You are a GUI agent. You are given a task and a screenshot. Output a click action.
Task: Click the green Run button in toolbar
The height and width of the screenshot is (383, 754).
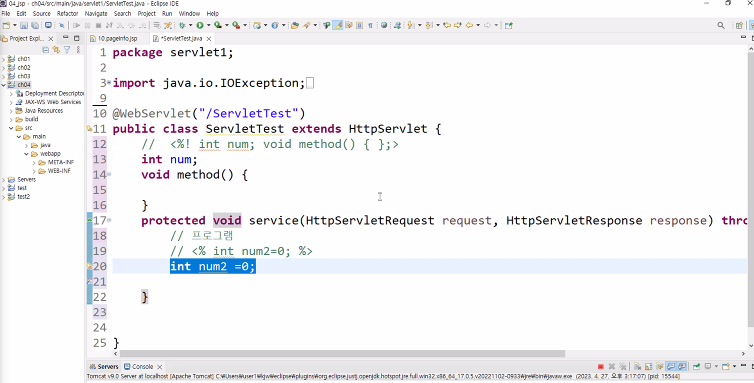[200, 26]
